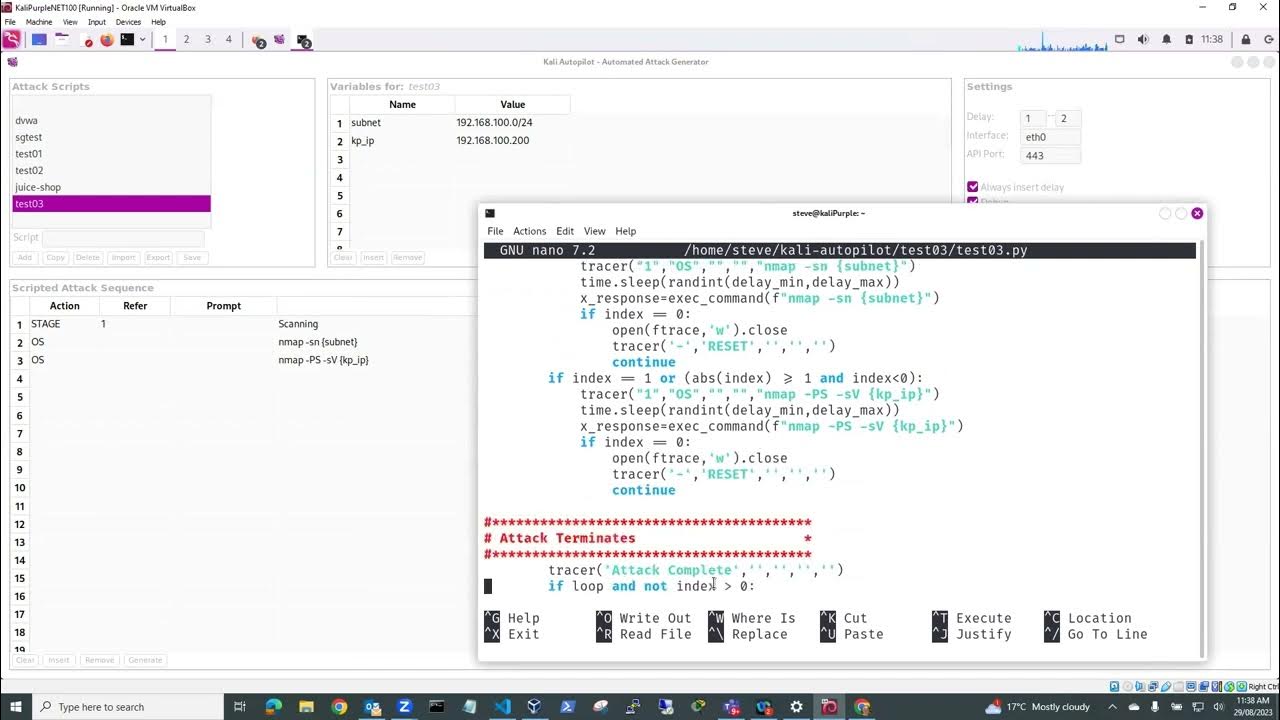
Task: Click the API Port 443 field
Action: [1051, 156]
